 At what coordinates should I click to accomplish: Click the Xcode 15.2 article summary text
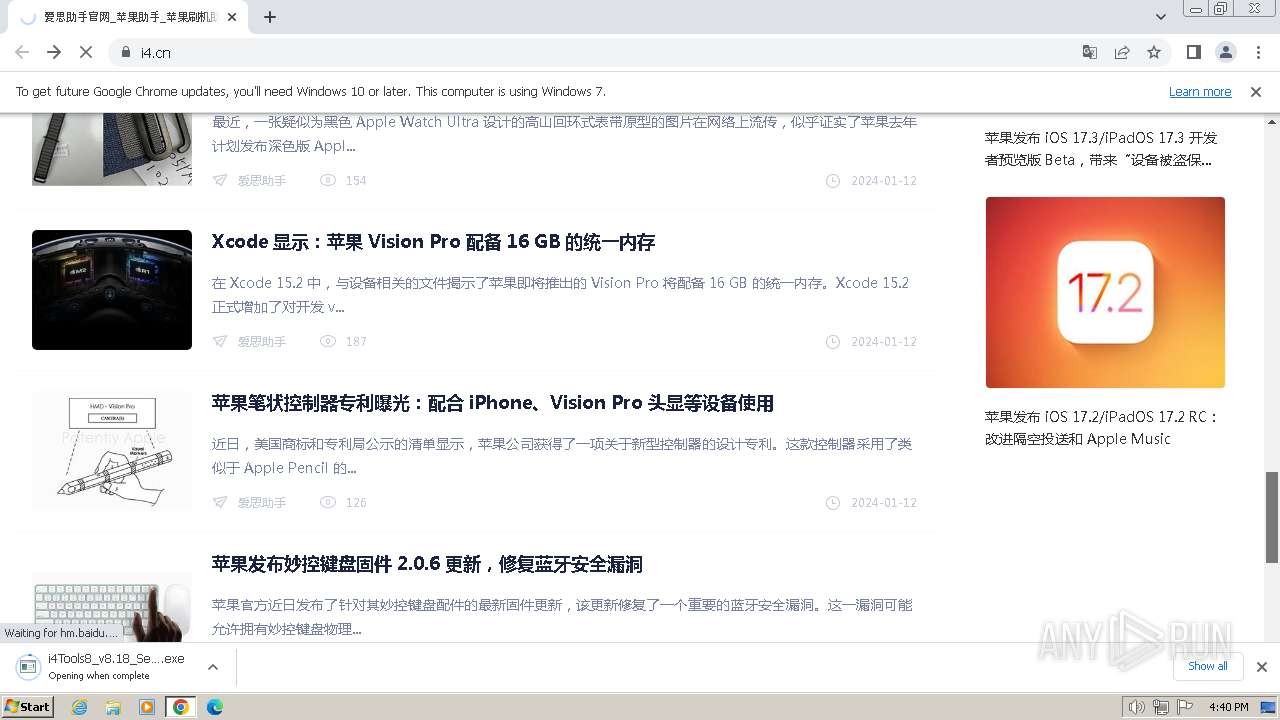click(x=560, y=295)
